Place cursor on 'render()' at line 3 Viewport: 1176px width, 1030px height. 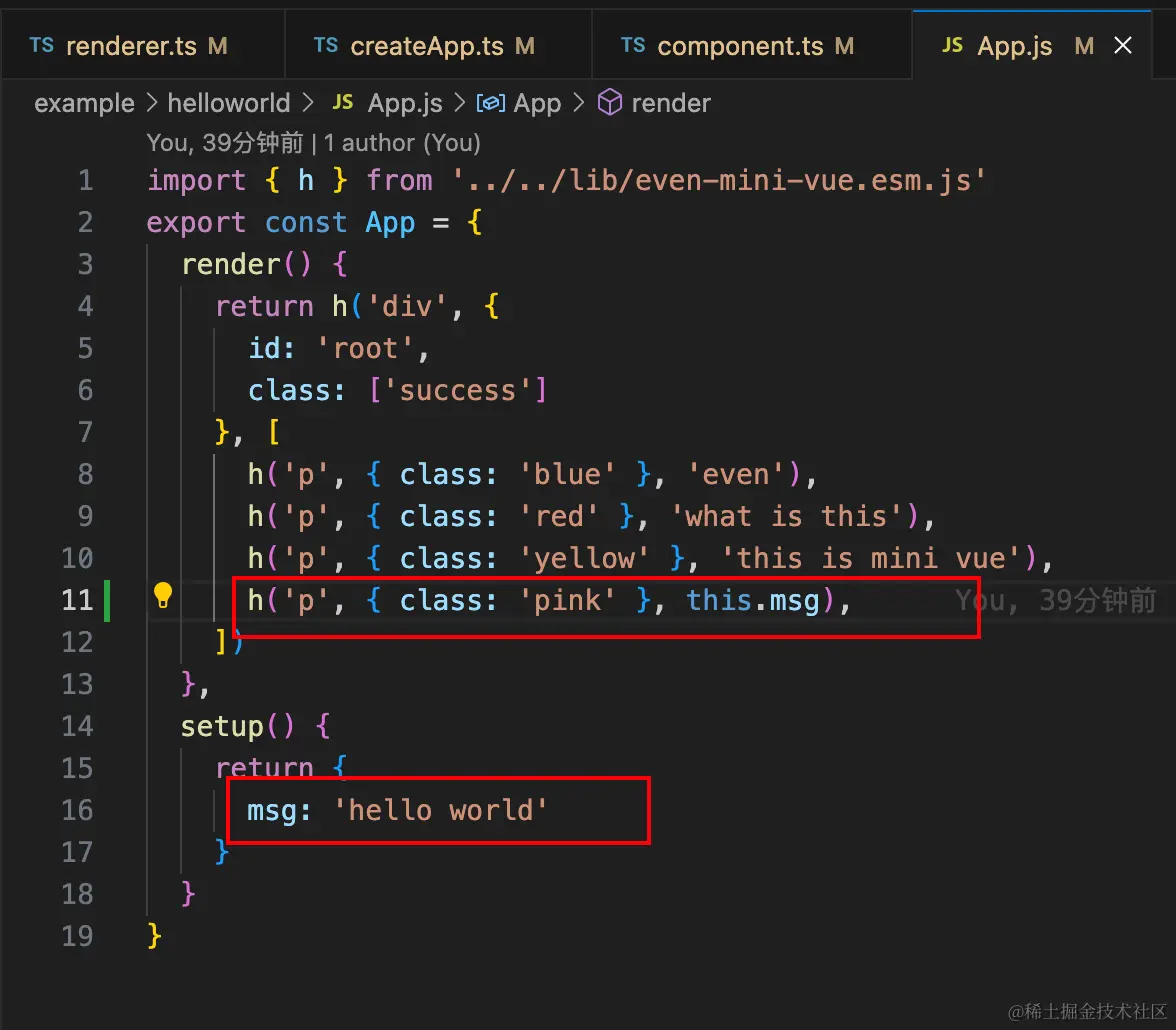pos(246,265)
